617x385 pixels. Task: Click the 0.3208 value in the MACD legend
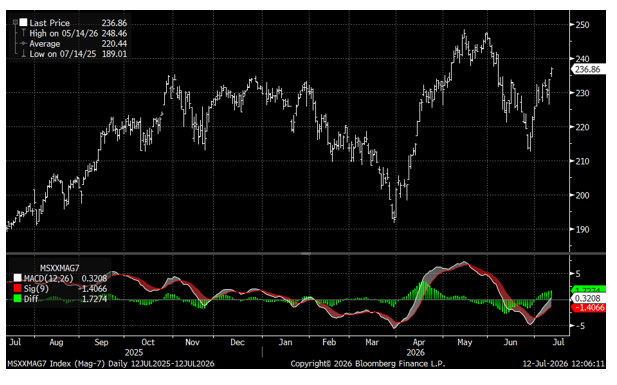tap(94, 279)
